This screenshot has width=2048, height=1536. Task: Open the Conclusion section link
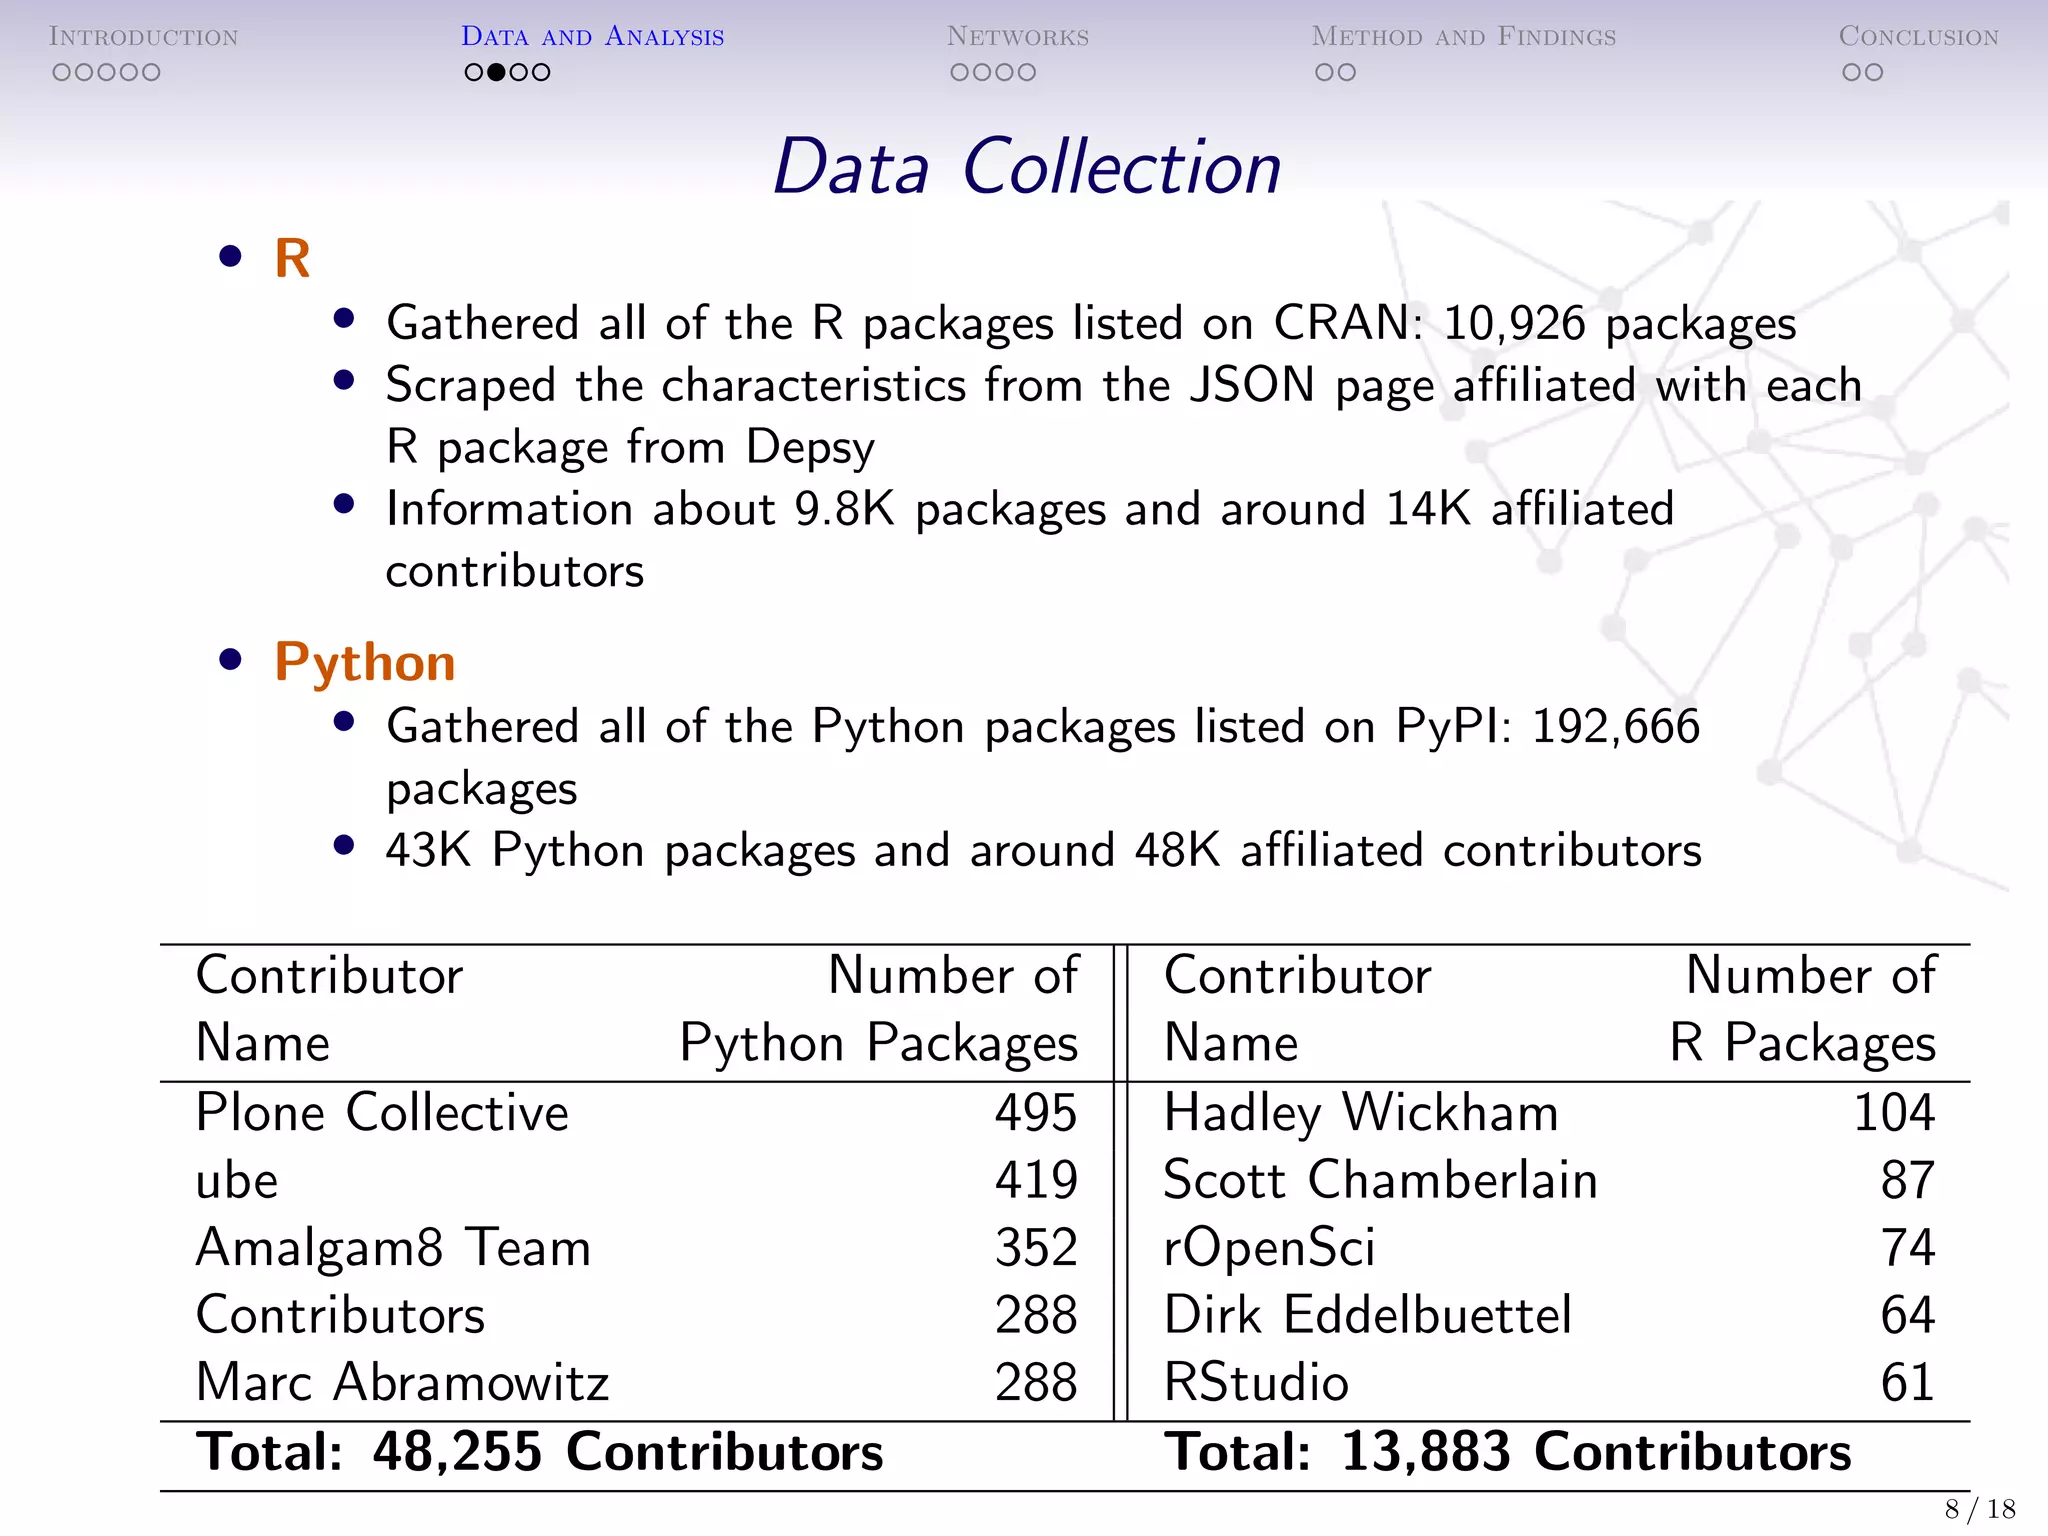[x=1918, y=37]
